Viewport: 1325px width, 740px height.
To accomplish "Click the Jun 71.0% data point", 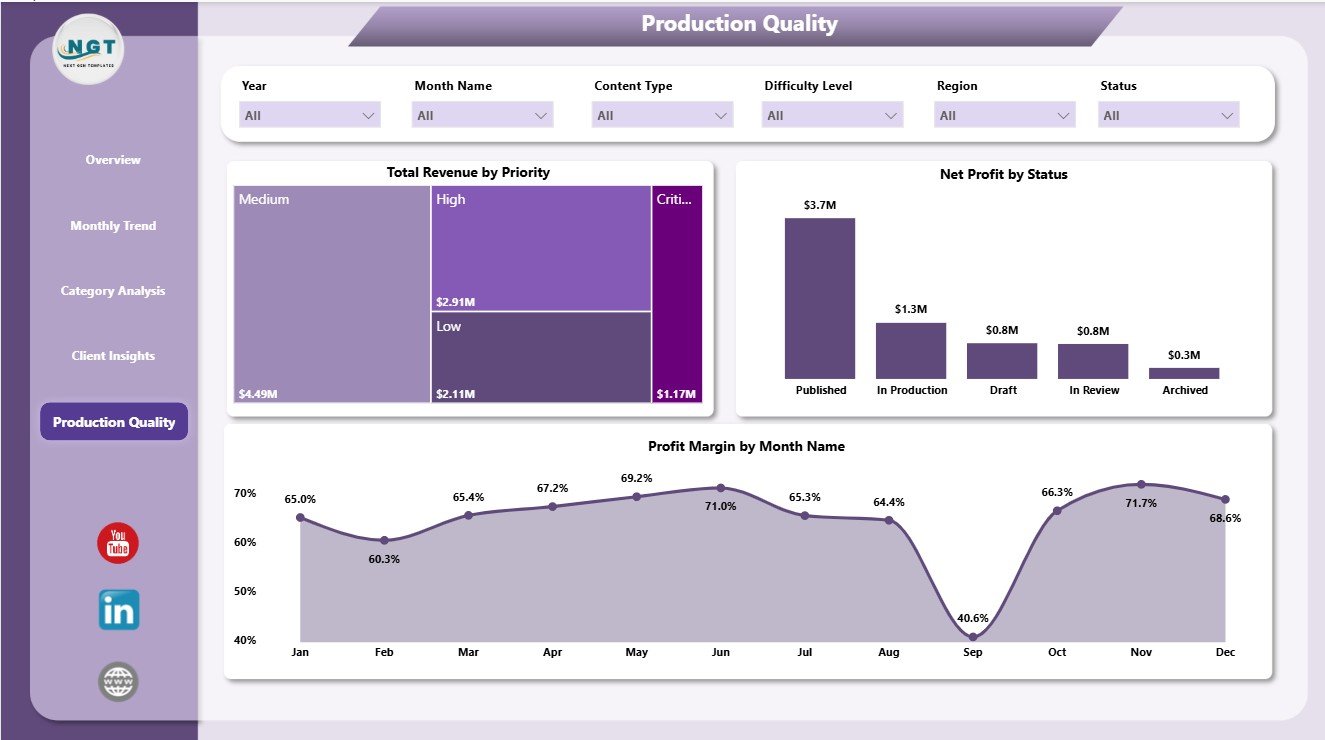I will coord(721,488).
